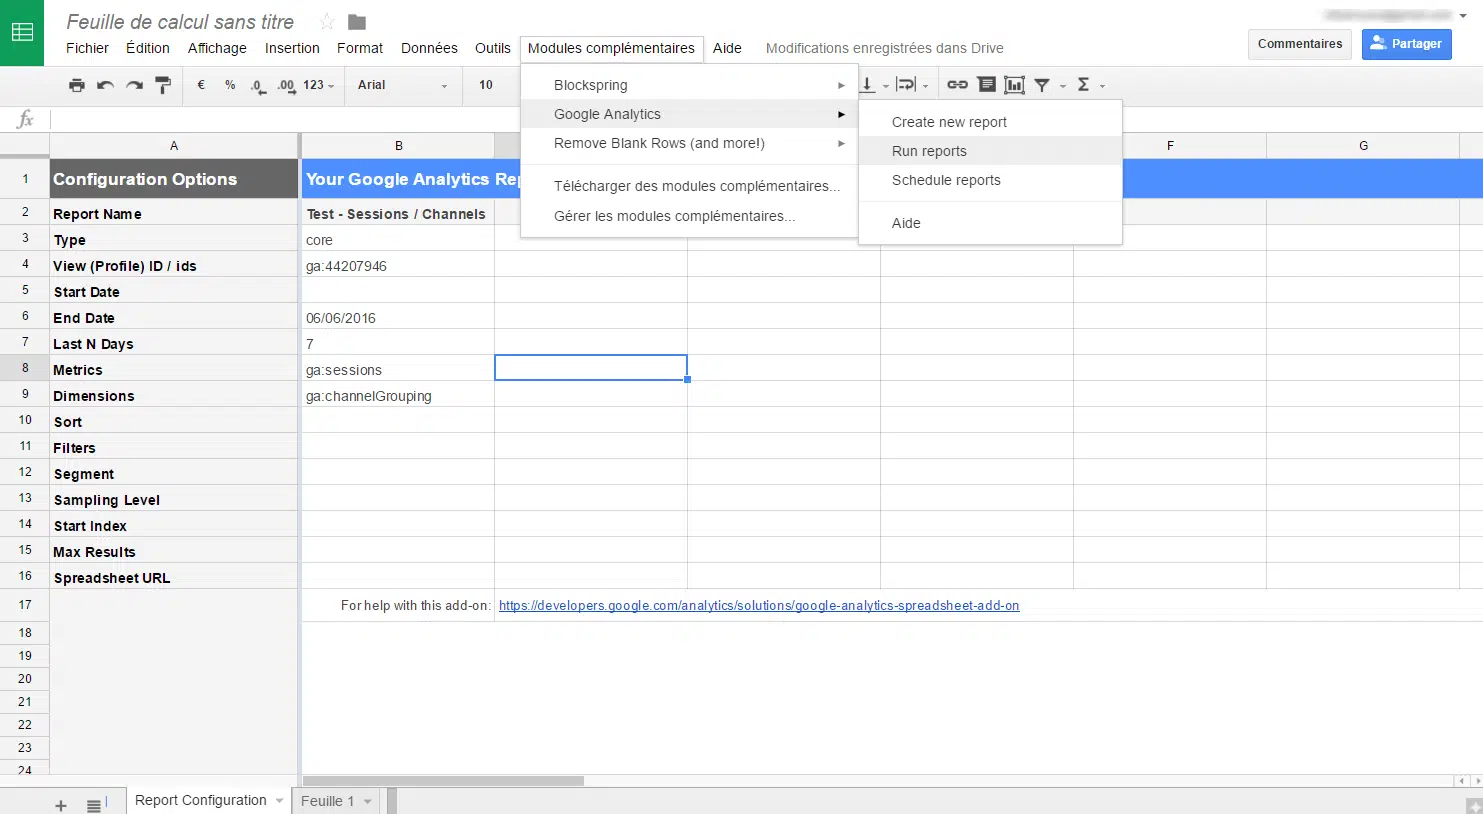Select cell containing ga:sessions
This screenshot has width=1483, height=814.
(x=397, y=370)
